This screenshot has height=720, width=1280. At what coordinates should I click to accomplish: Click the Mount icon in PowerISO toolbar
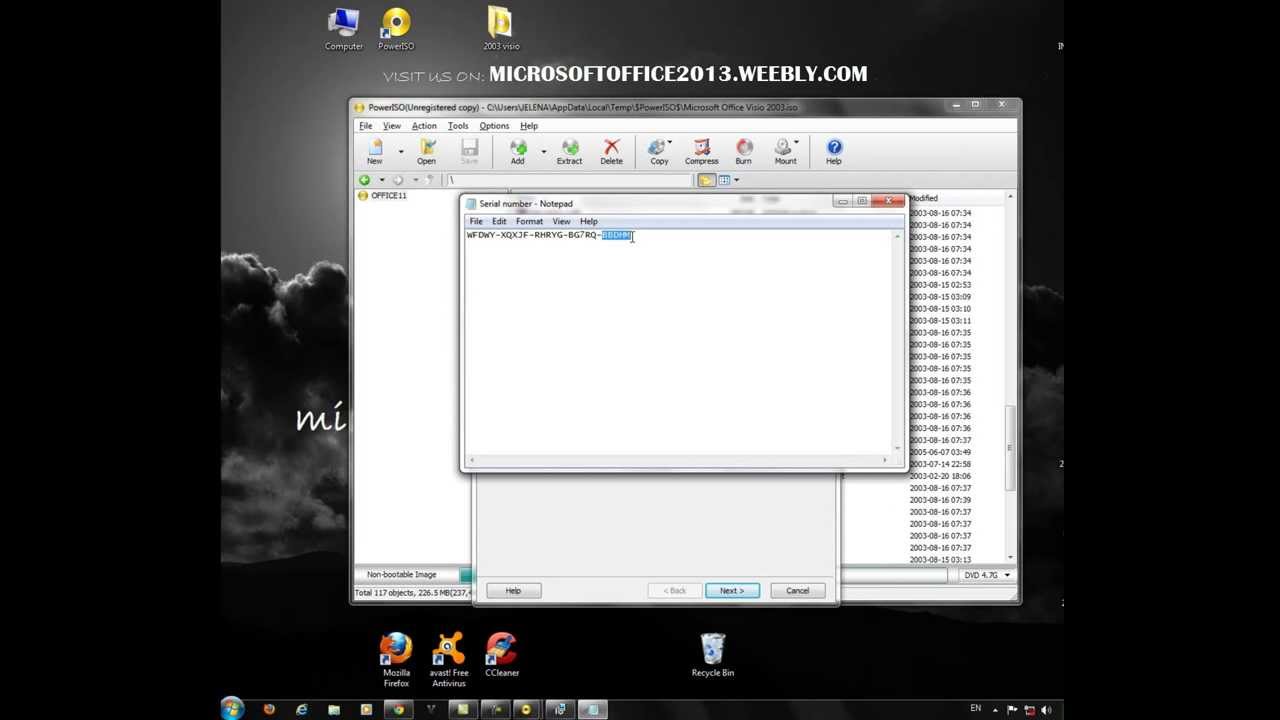tap(785, 152)
